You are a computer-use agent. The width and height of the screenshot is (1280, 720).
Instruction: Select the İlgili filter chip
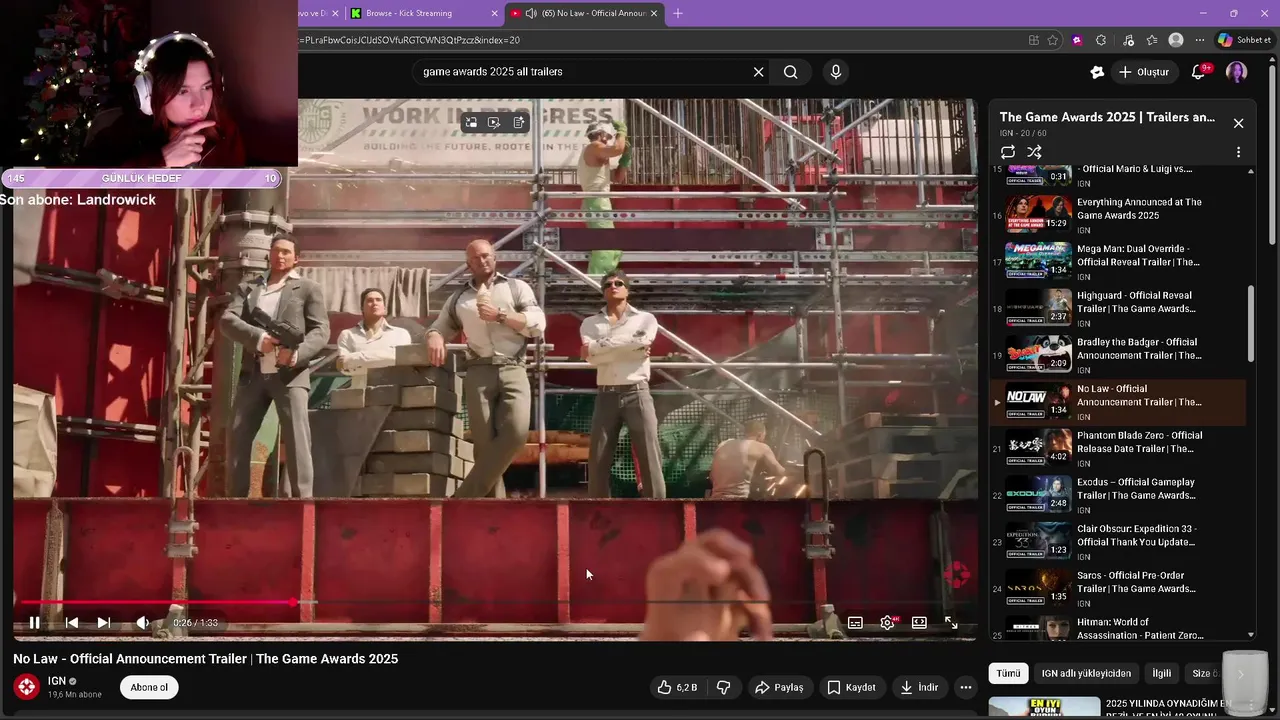[1161, 673]
